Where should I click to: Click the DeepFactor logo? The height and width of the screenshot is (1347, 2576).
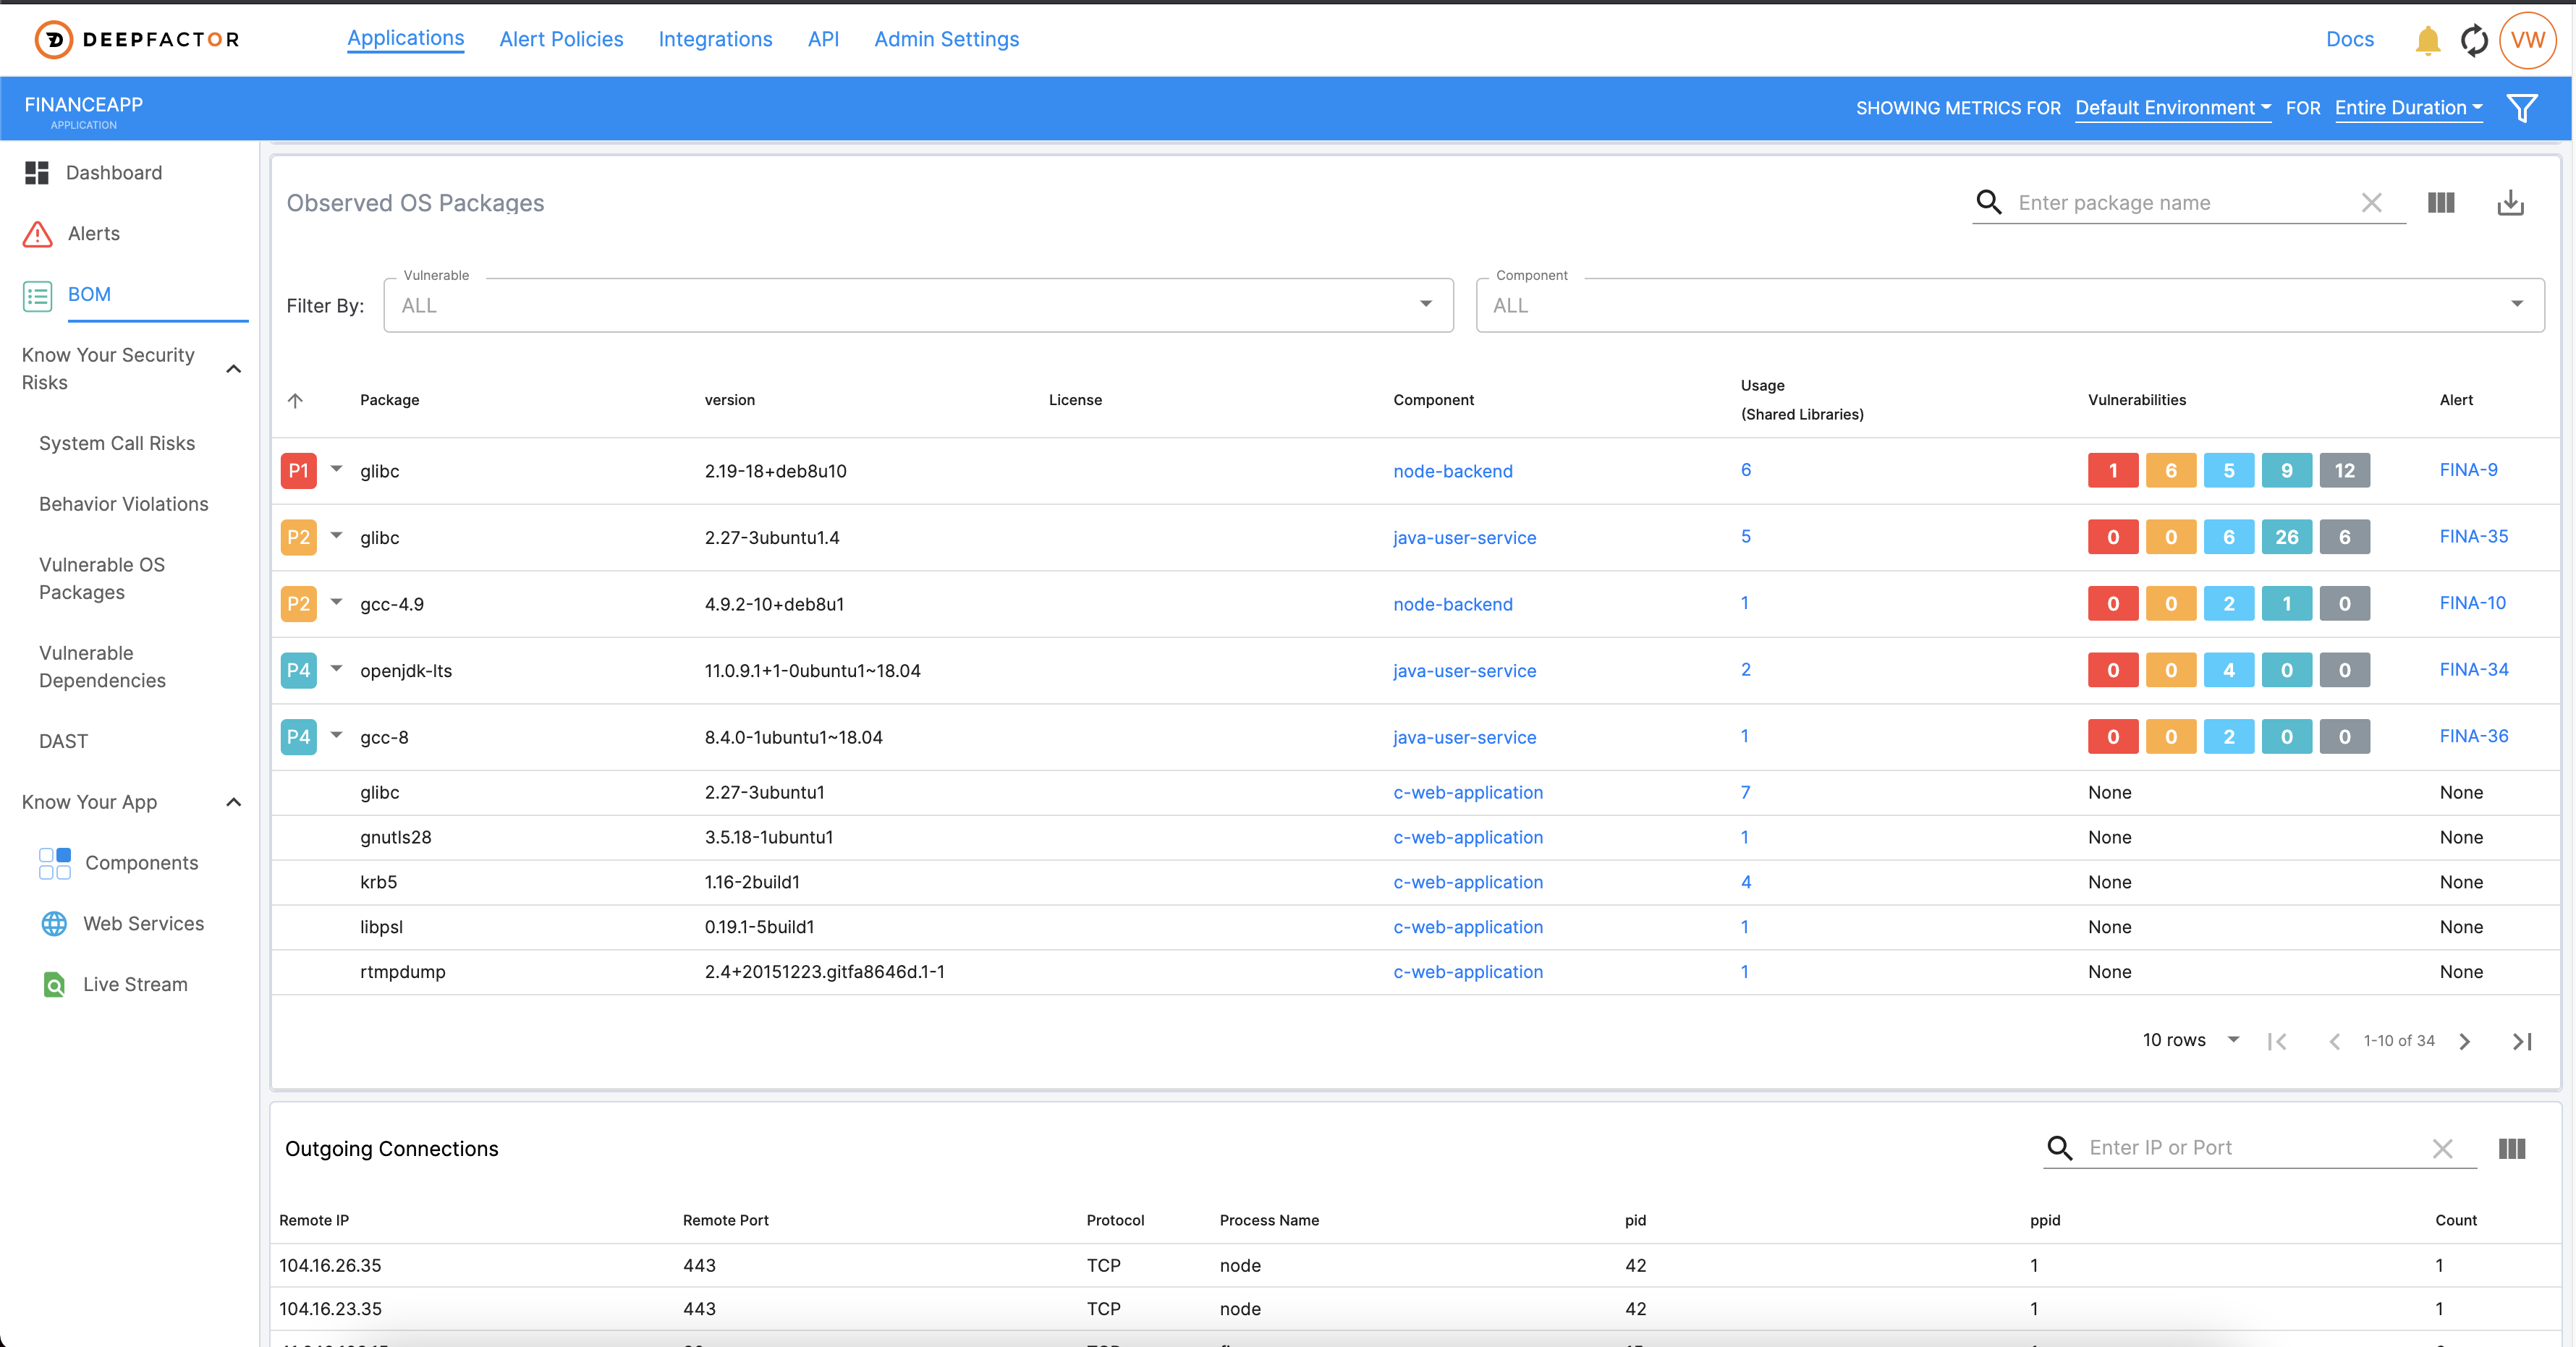point(137,39)
